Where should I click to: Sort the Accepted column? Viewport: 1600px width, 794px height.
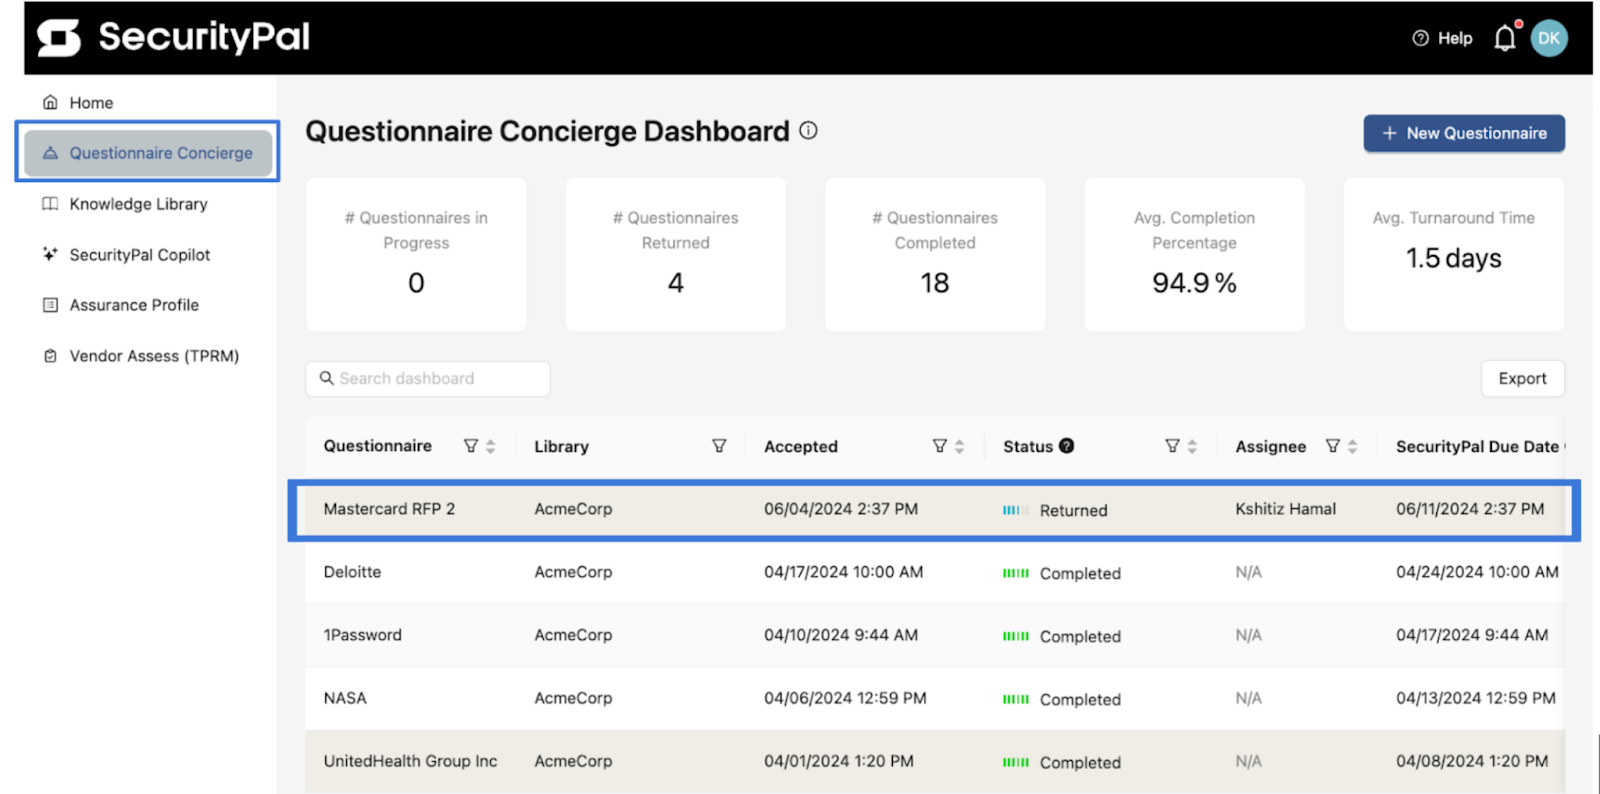960,446
